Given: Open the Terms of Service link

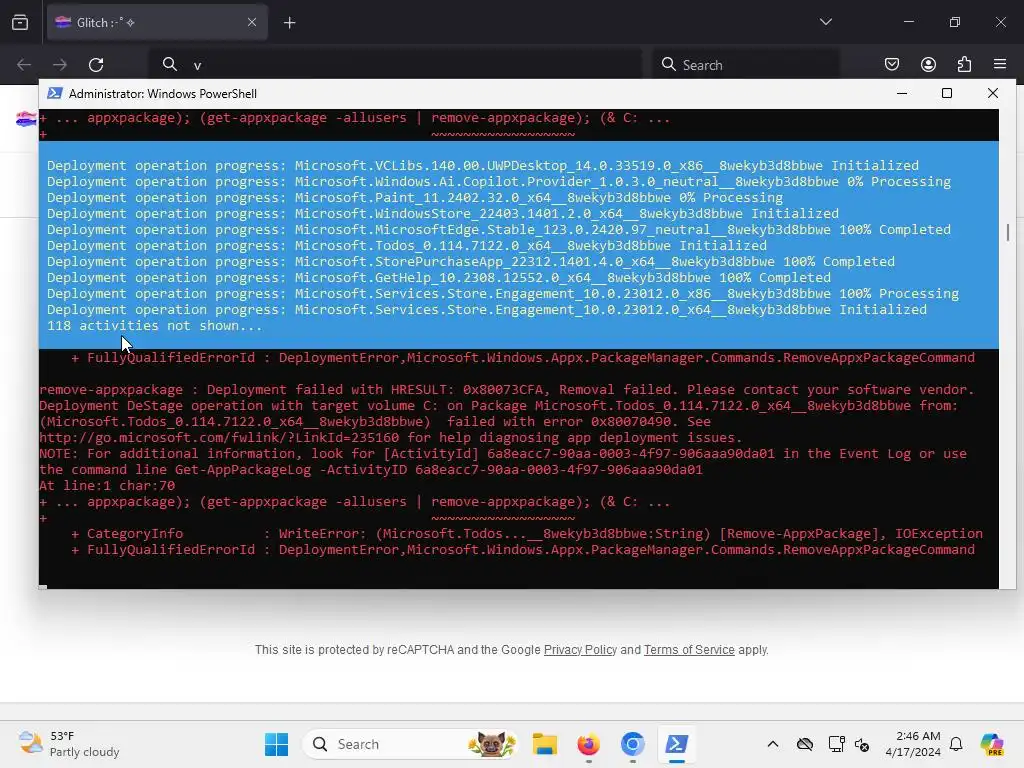Looking at the screenshot, I should click(689, 650).
